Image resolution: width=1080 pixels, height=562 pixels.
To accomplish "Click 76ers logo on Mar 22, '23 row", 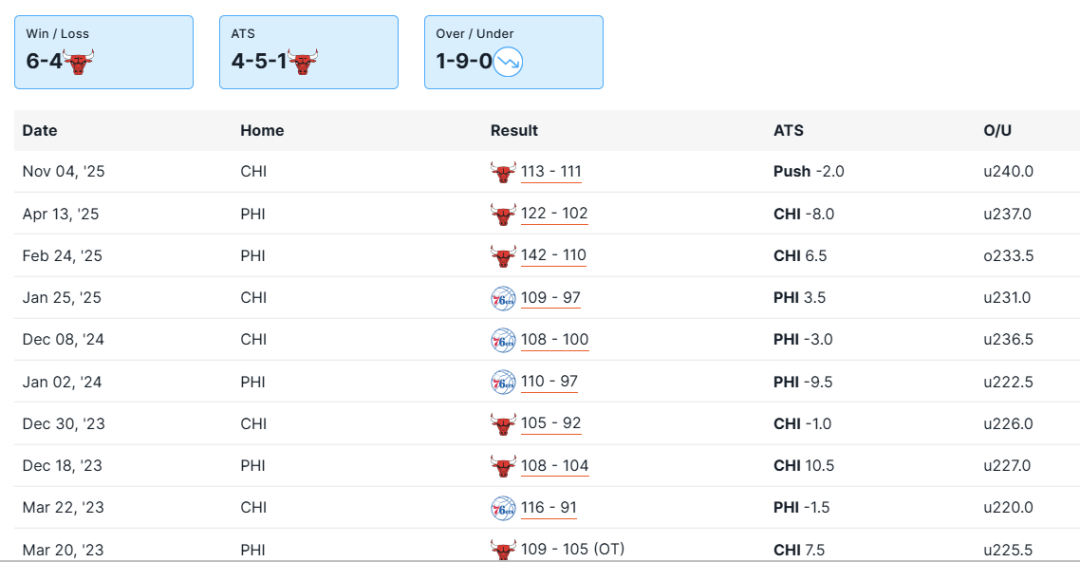I will 503,508.
